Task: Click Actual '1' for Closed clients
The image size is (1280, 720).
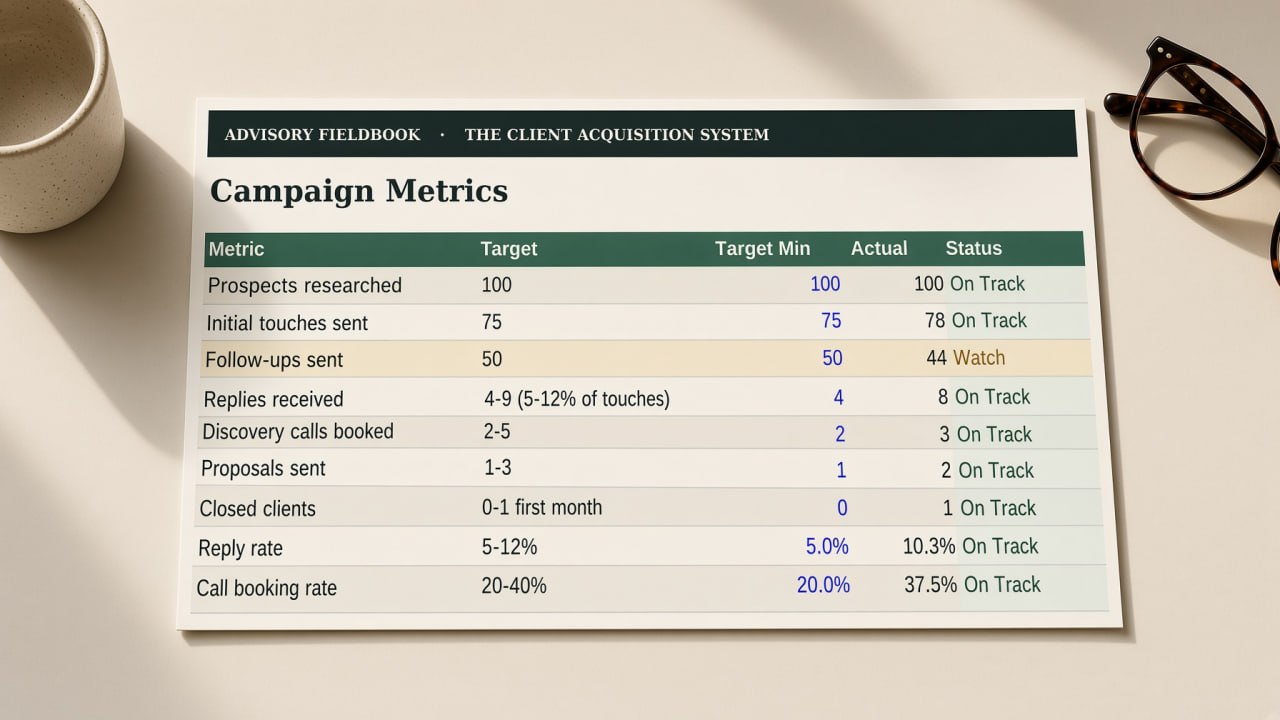Action: click(948, 508)
